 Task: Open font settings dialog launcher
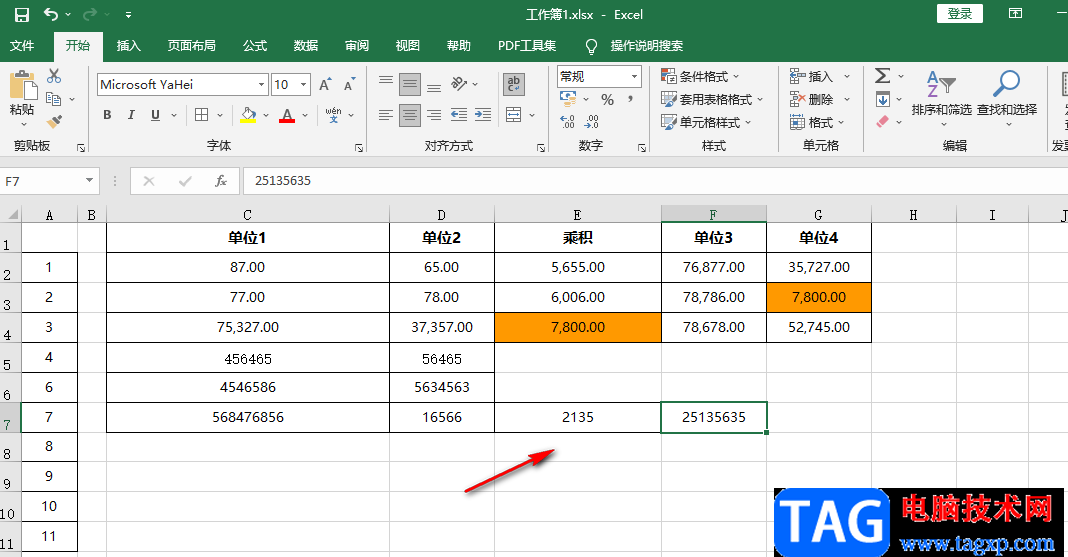(x=359, y=147)
